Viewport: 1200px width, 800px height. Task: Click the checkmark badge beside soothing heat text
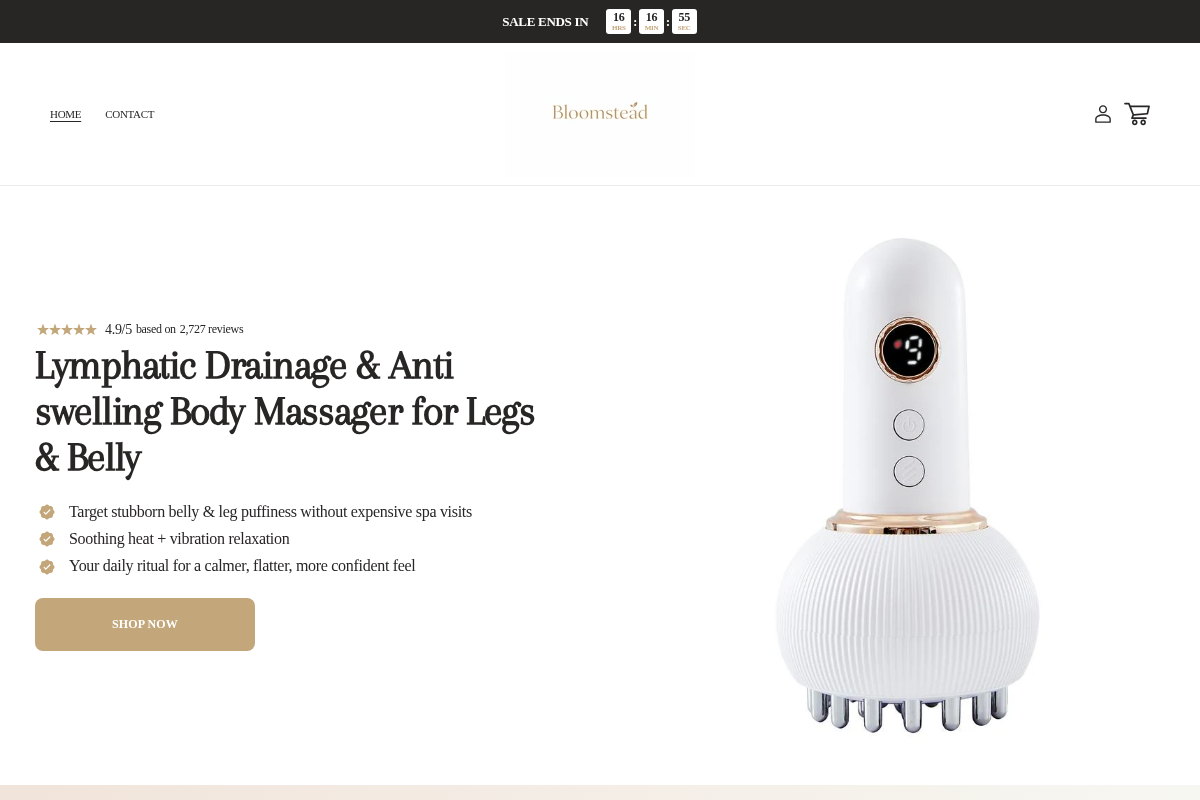[x=47, y=539]
